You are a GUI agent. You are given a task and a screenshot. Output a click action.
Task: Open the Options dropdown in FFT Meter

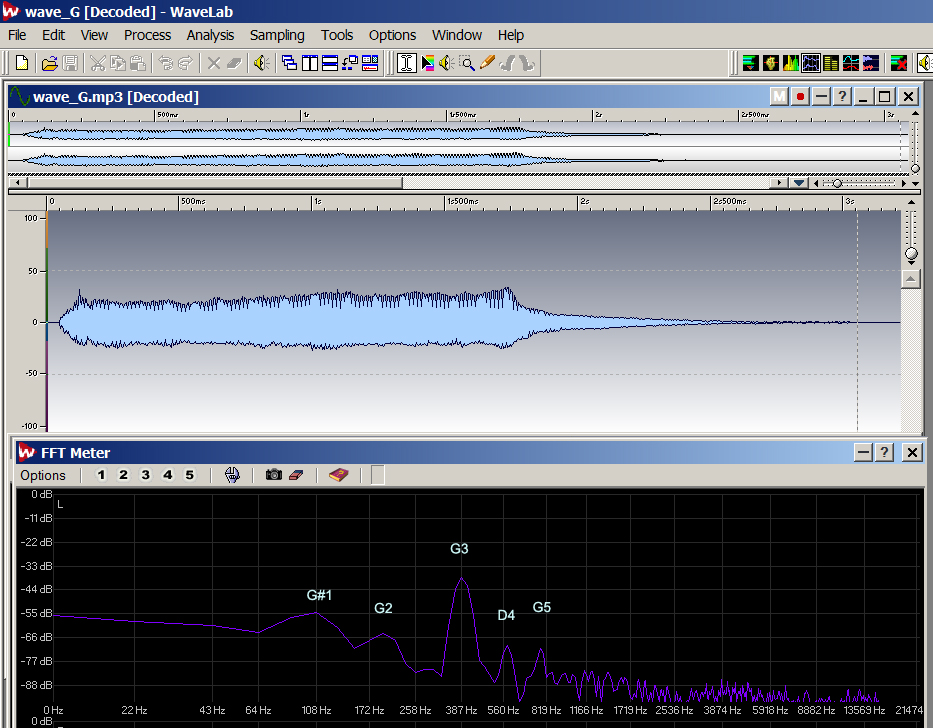coord(43,475)
